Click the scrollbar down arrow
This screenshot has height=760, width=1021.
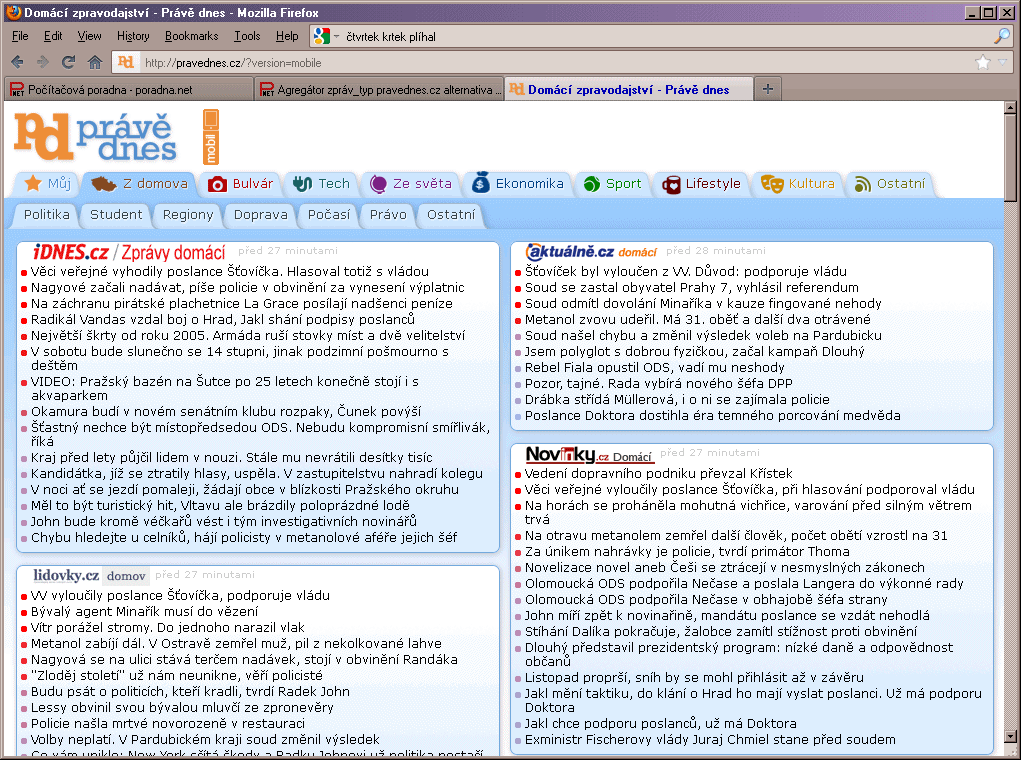coord(1010,737)
